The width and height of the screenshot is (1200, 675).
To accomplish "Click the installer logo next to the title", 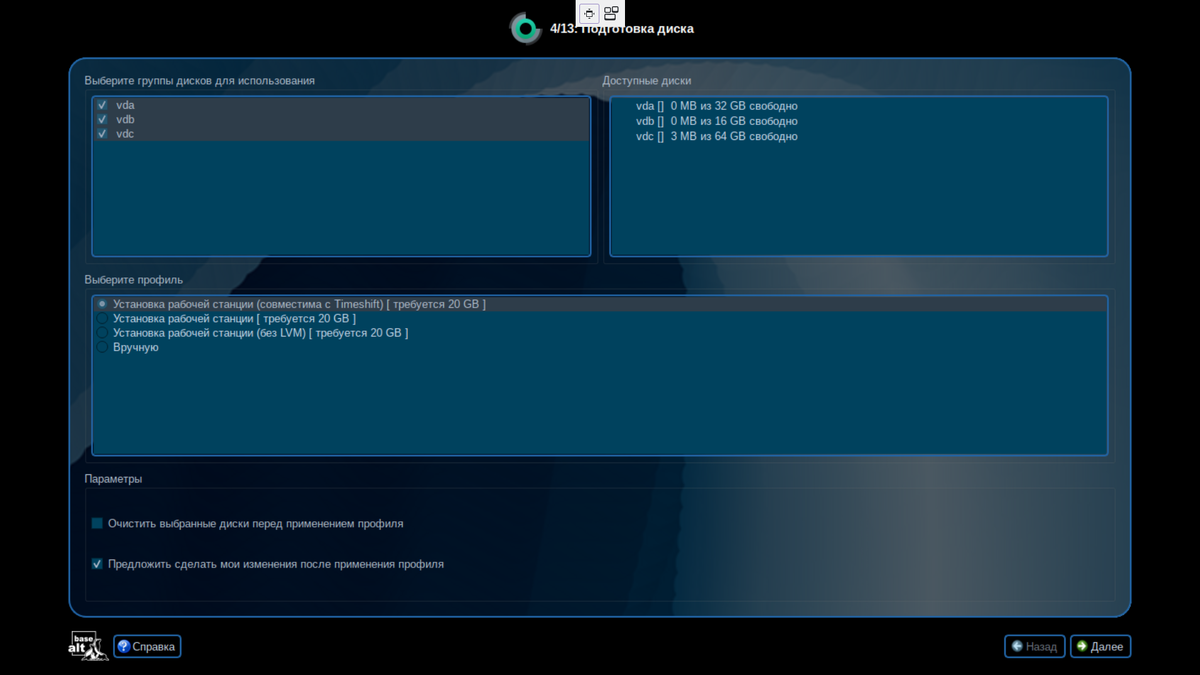I will 525,27.
